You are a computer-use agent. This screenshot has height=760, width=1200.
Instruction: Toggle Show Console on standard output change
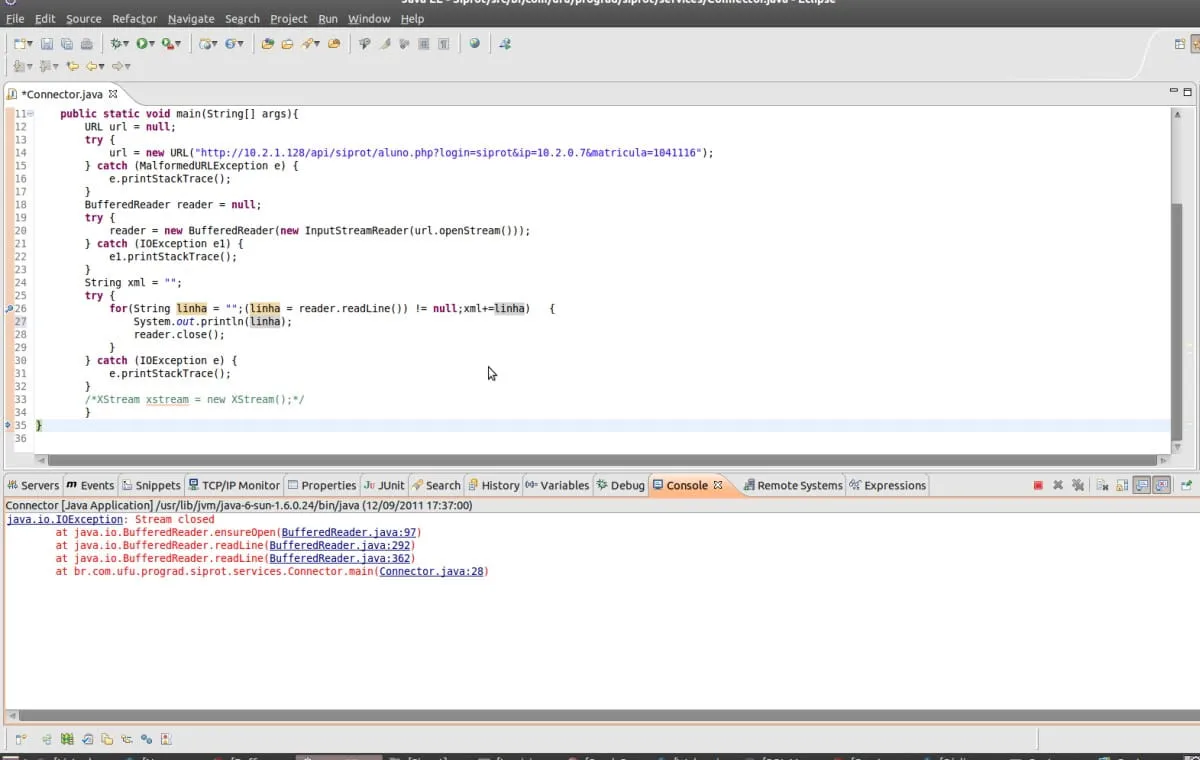point(1141,486)
